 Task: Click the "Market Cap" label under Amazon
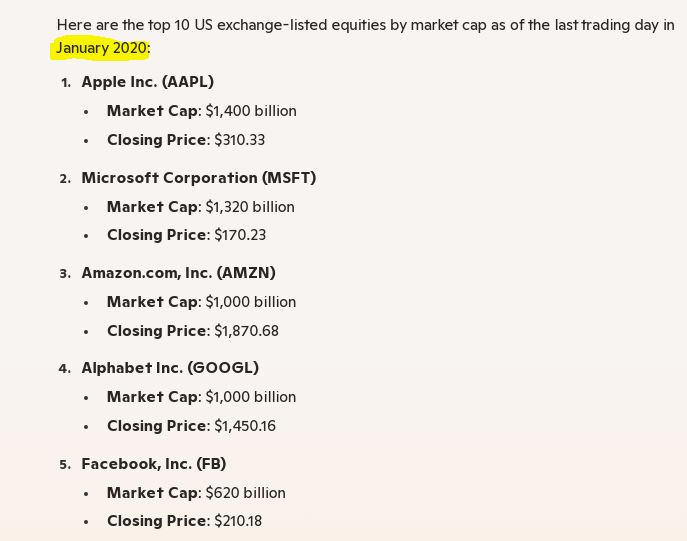(x=152, y=302)
